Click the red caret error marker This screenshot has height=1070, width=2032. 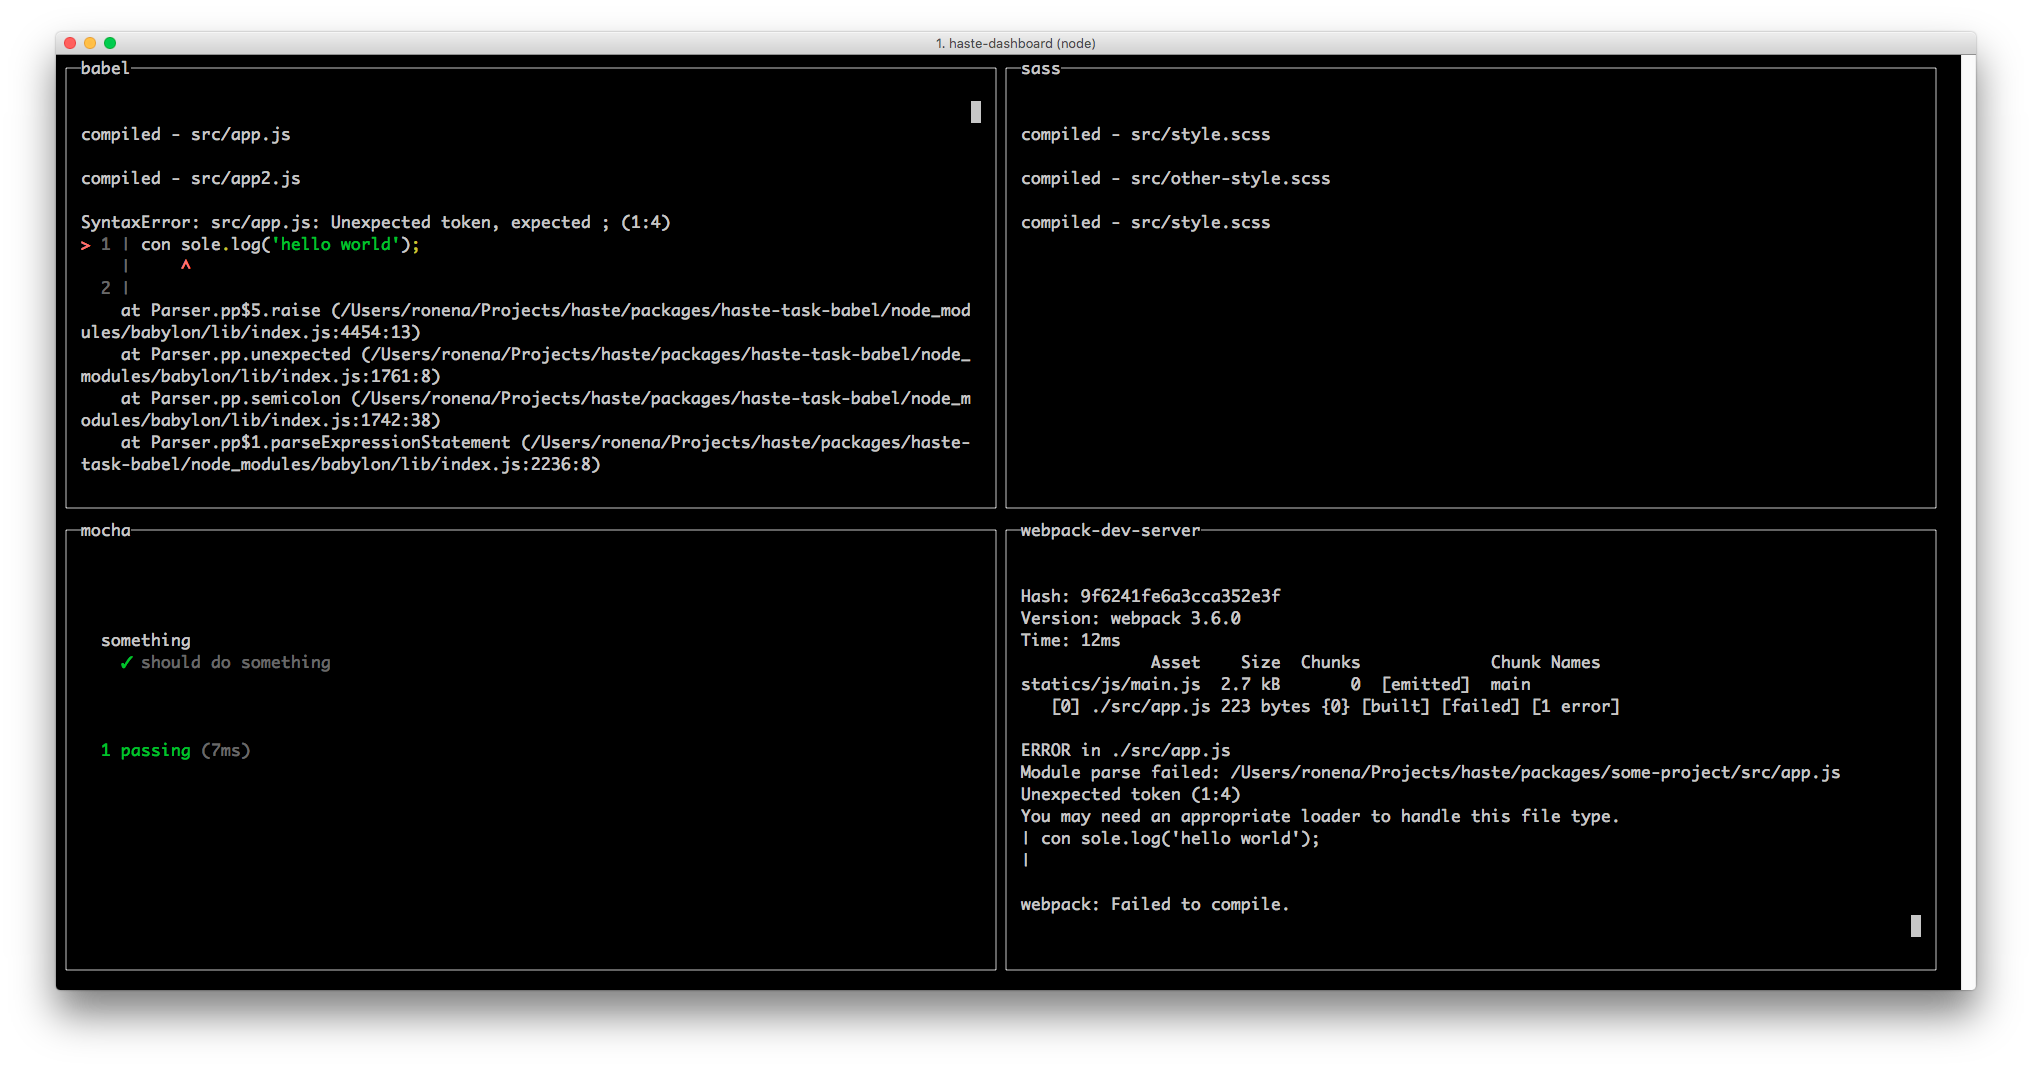tap(186, 265)
